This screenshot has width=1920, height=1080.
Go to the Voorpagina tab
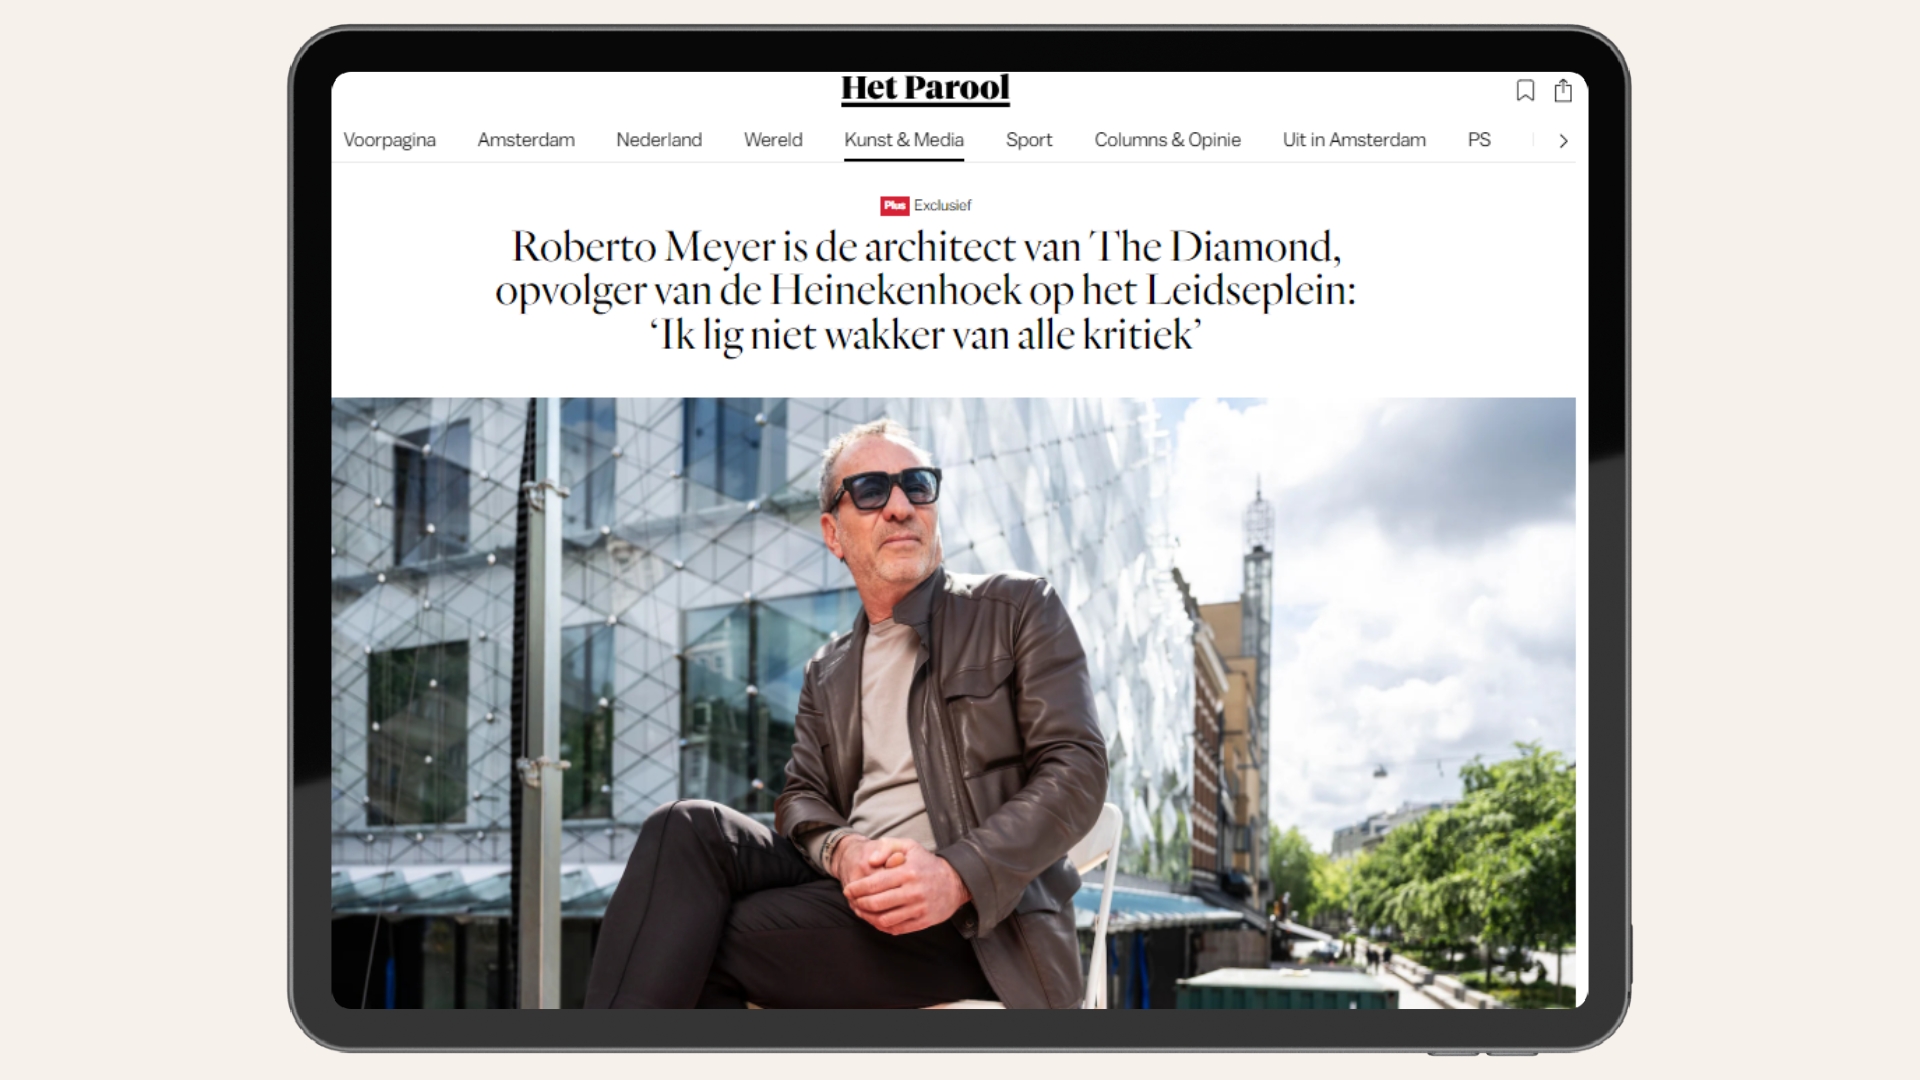click(389, 140)
